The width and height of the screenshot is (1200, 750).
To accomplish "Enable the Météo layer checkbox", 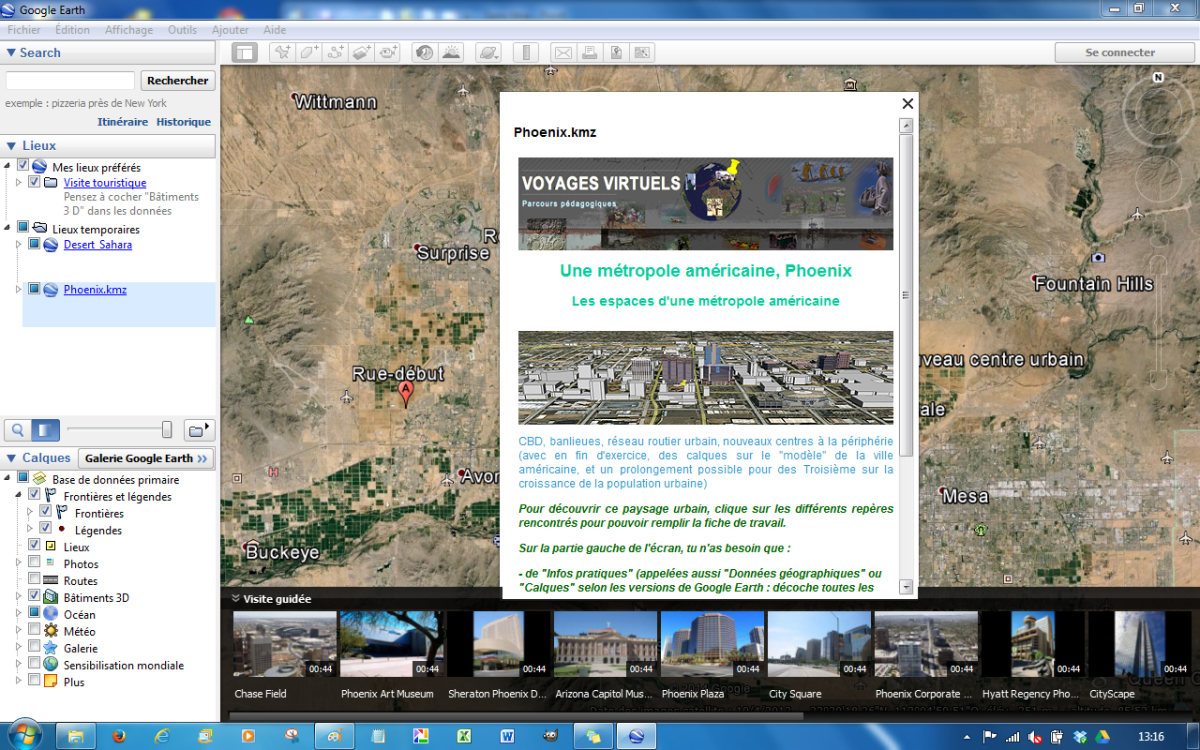I will coord(34,630).
